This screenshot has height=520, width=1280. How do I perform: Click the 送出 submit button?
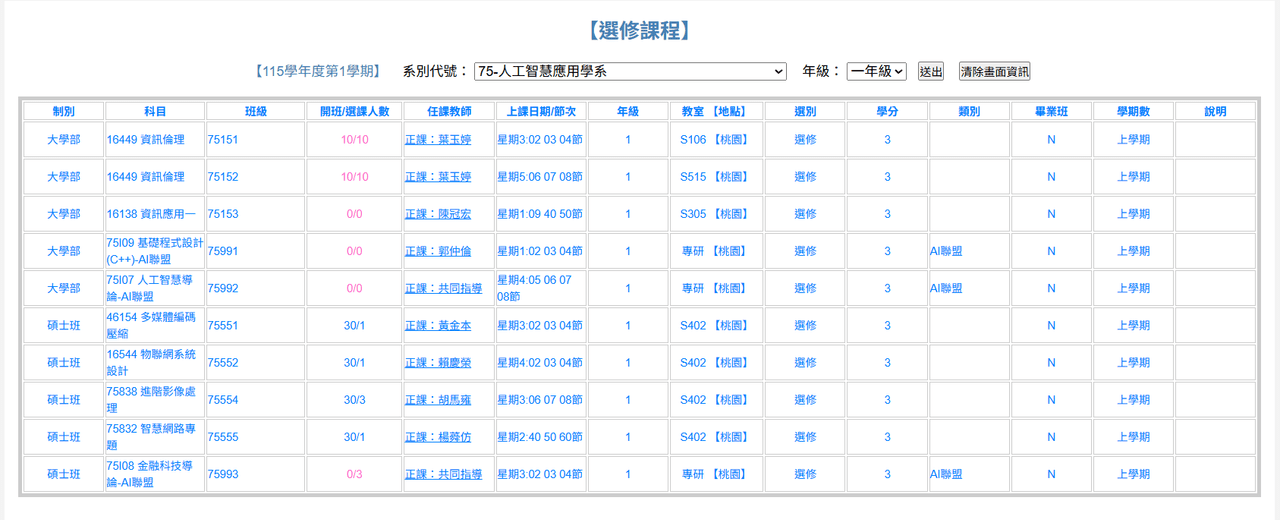[931, 71]
